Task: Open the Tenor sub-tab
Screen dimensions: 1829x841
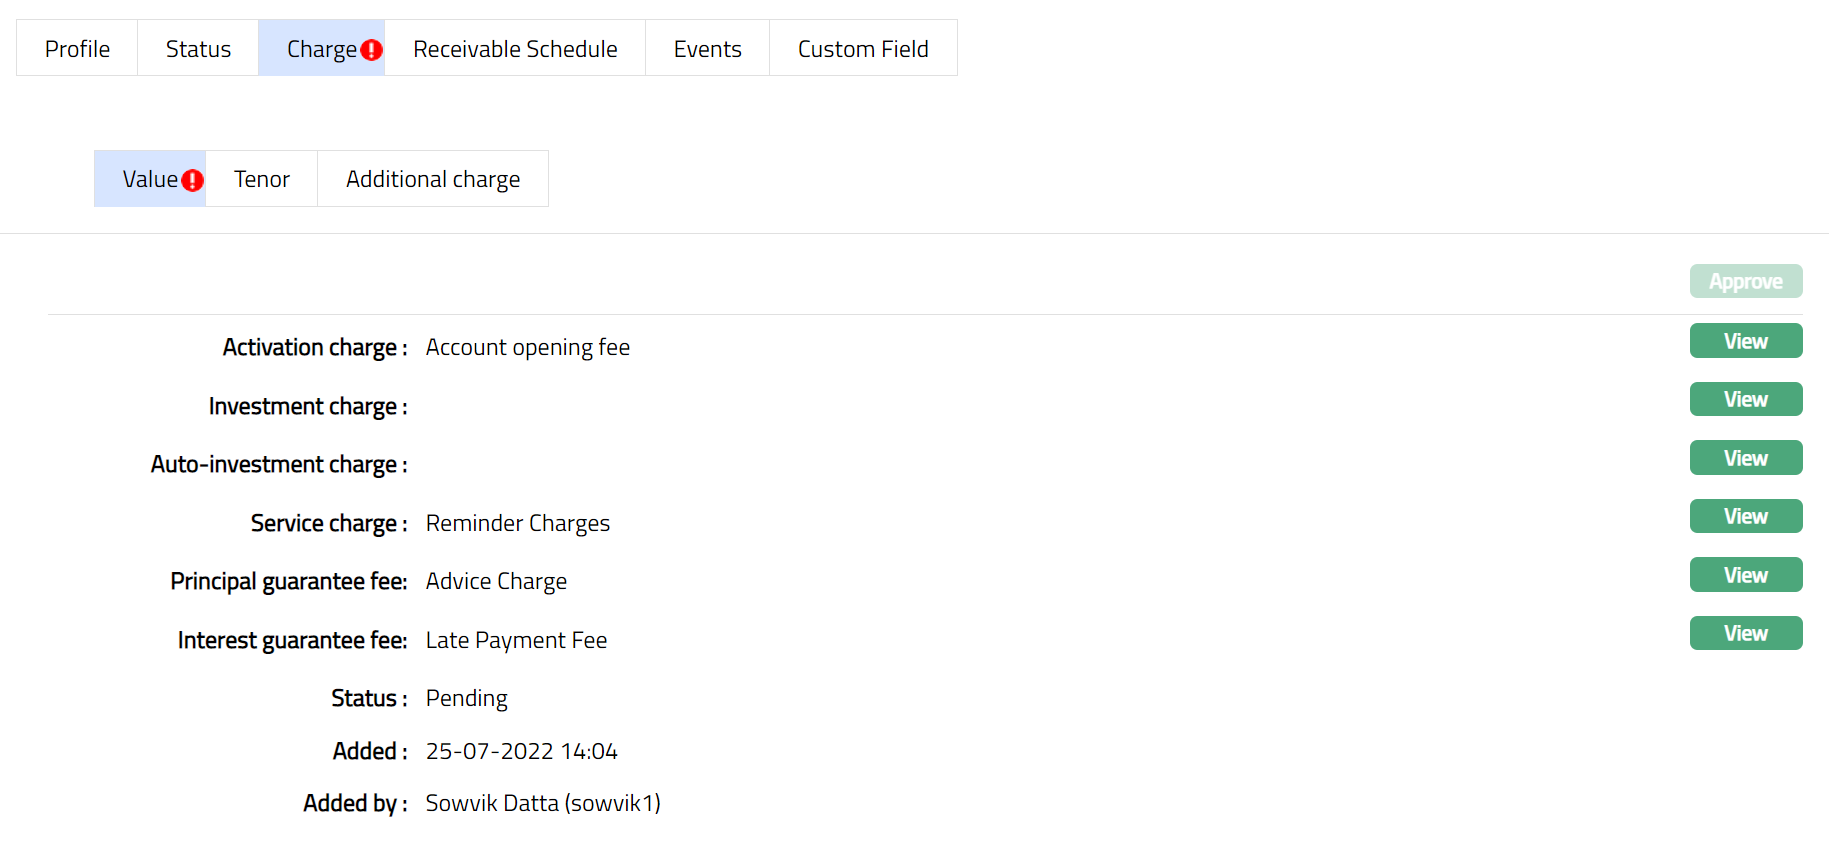Action: 262,179
